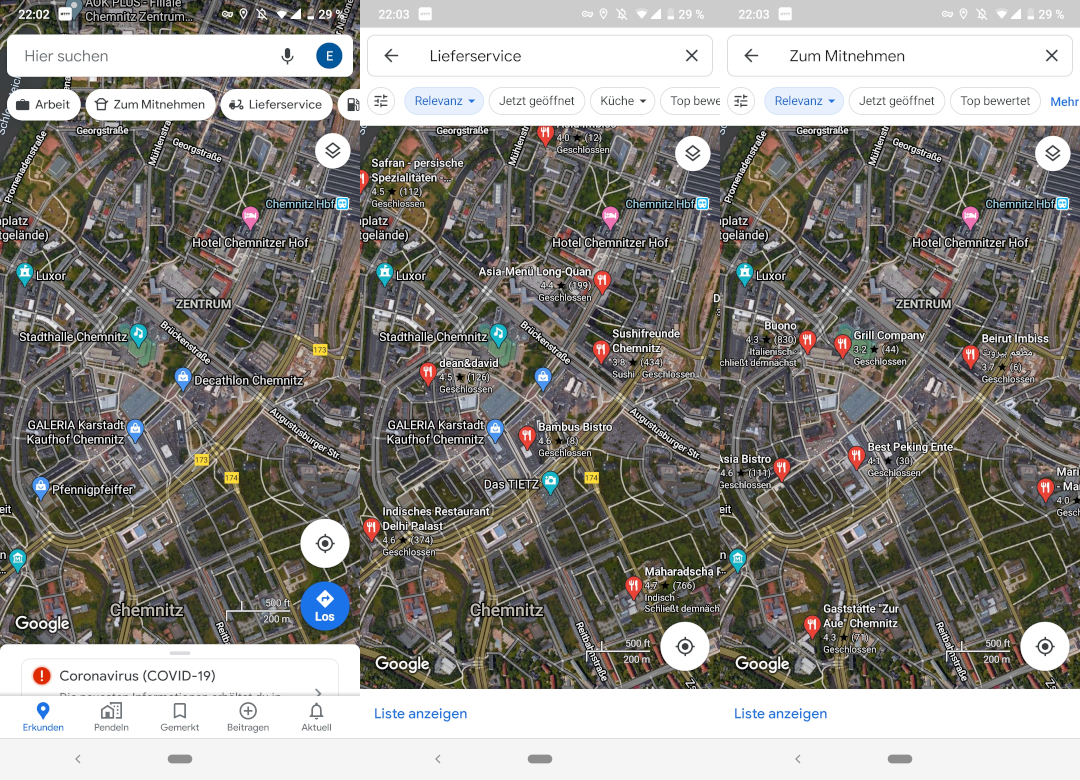Switch to the Erkunden tab
Screen dimensions: 1080x780
43,717
